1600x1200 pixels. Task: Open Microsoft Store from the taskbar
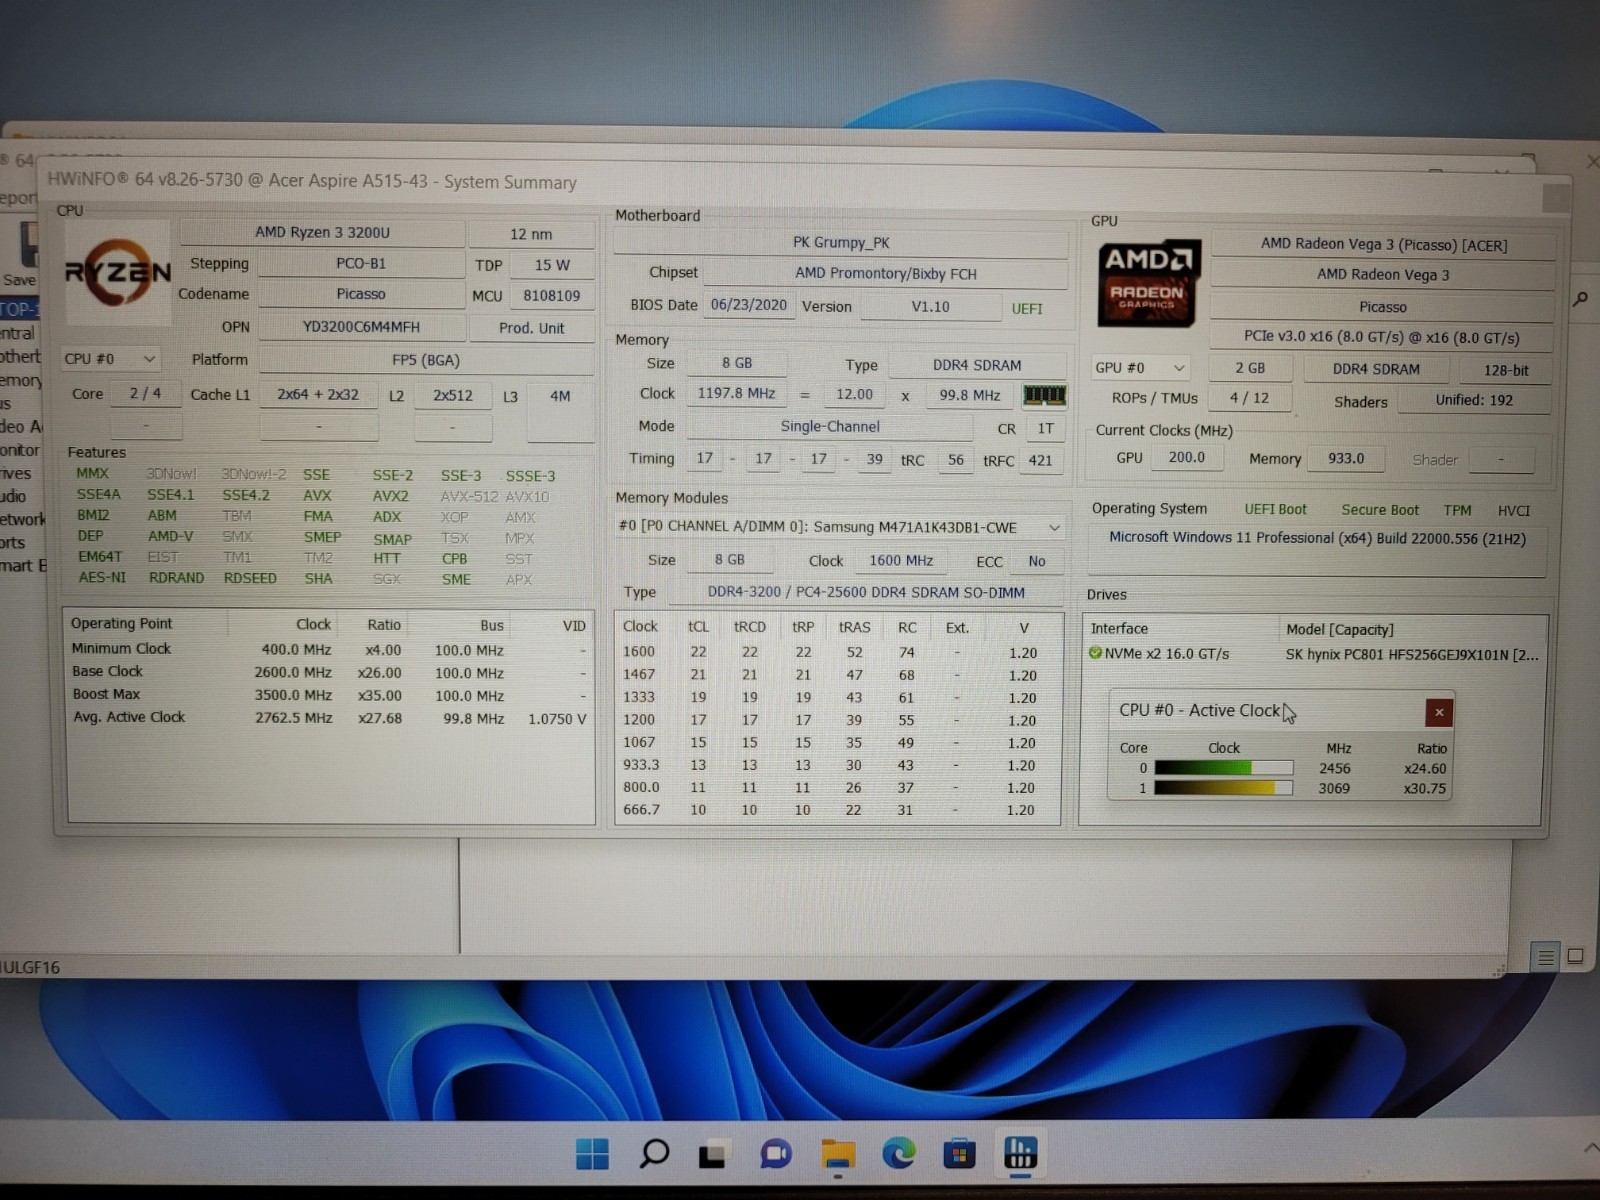959,1154
